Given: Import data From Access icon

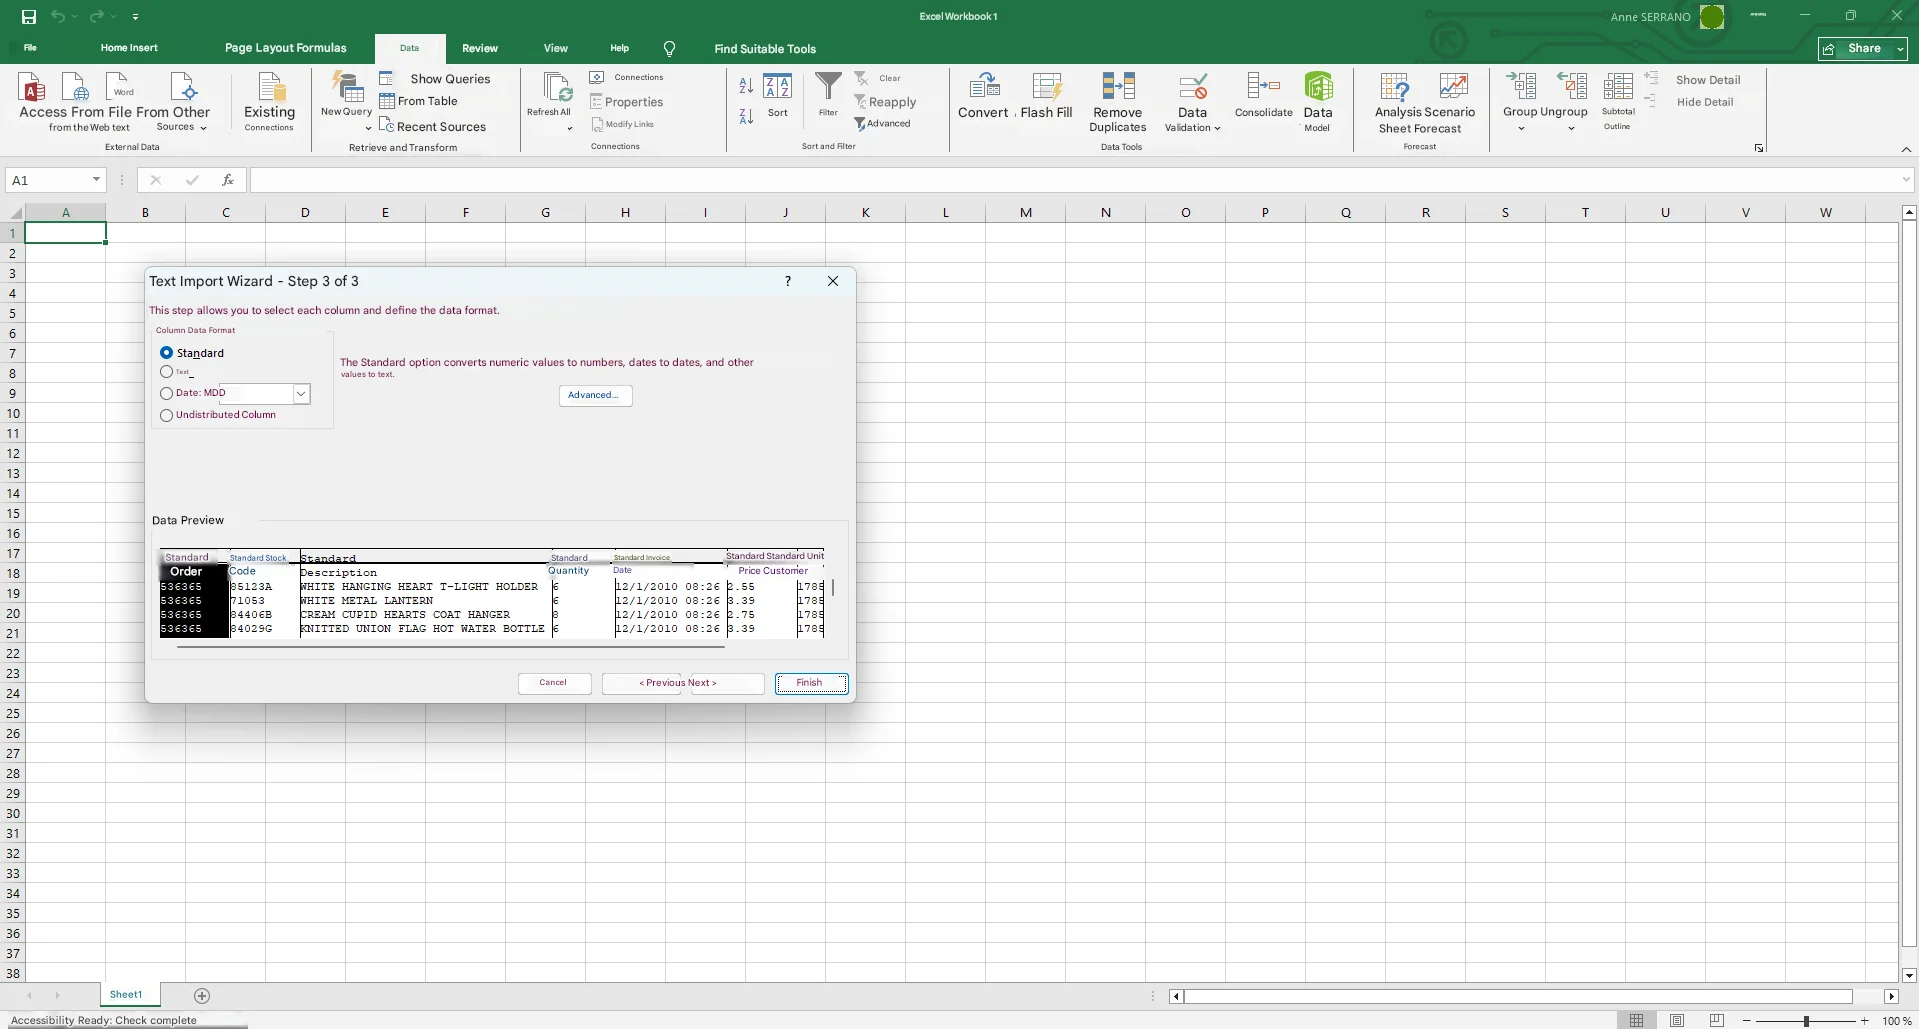Looking at the screenshot, I should (33, 88).
